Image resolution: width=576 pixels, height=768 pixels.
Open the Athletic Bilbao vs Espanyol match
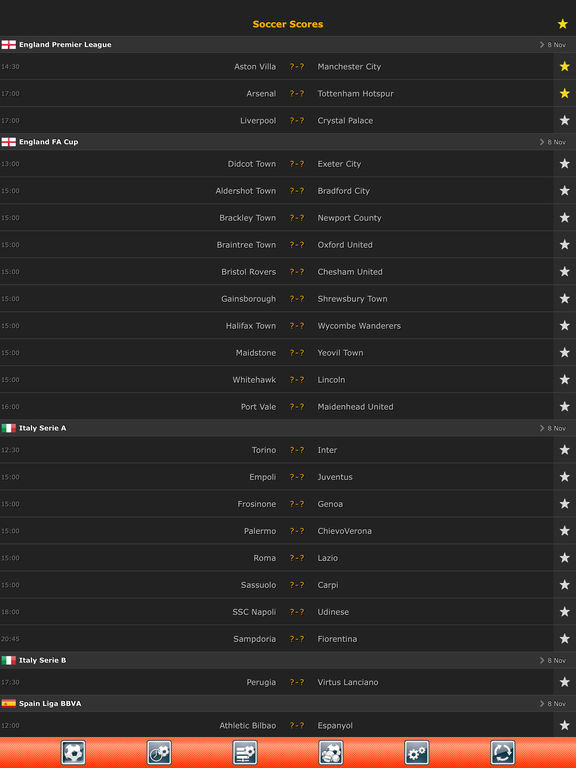coord(277,725)
